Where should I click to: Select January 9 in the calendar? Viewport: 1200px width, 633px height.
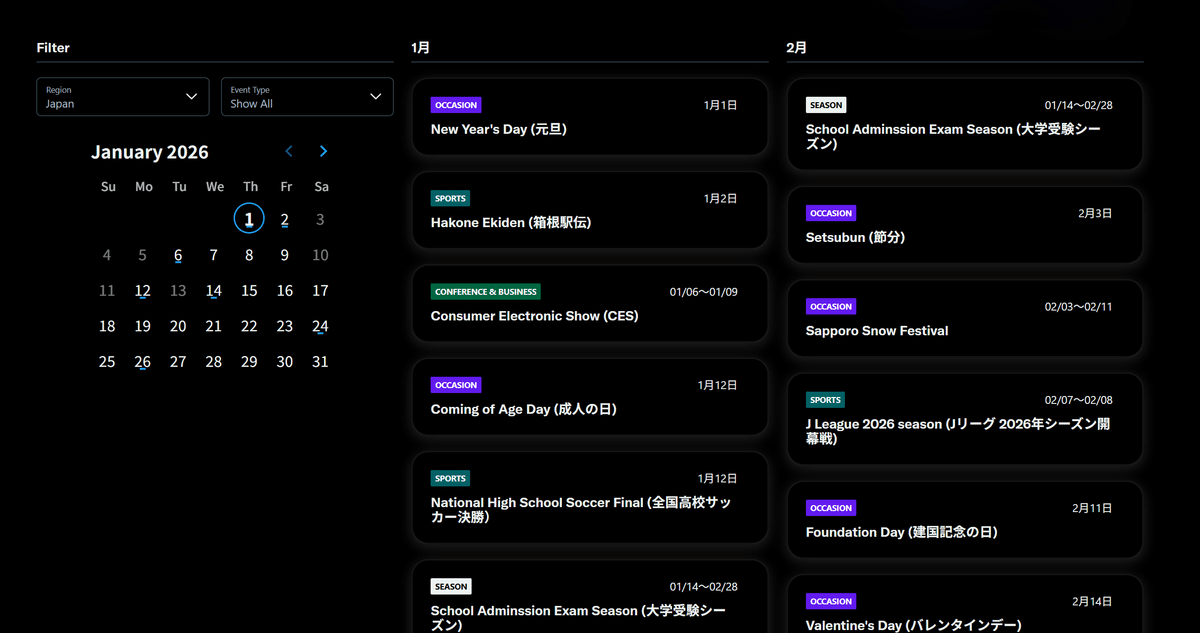(x=285, y=255)
